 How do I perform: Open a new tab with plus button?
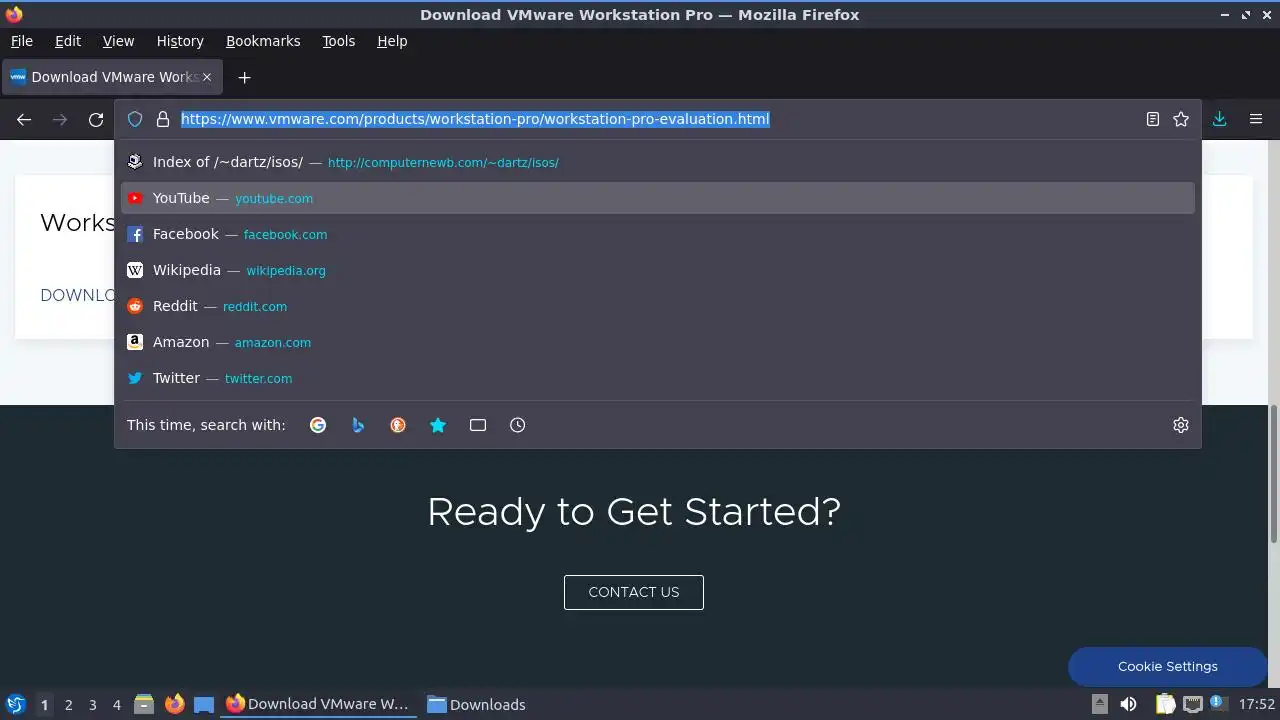[x=244, y=77]
